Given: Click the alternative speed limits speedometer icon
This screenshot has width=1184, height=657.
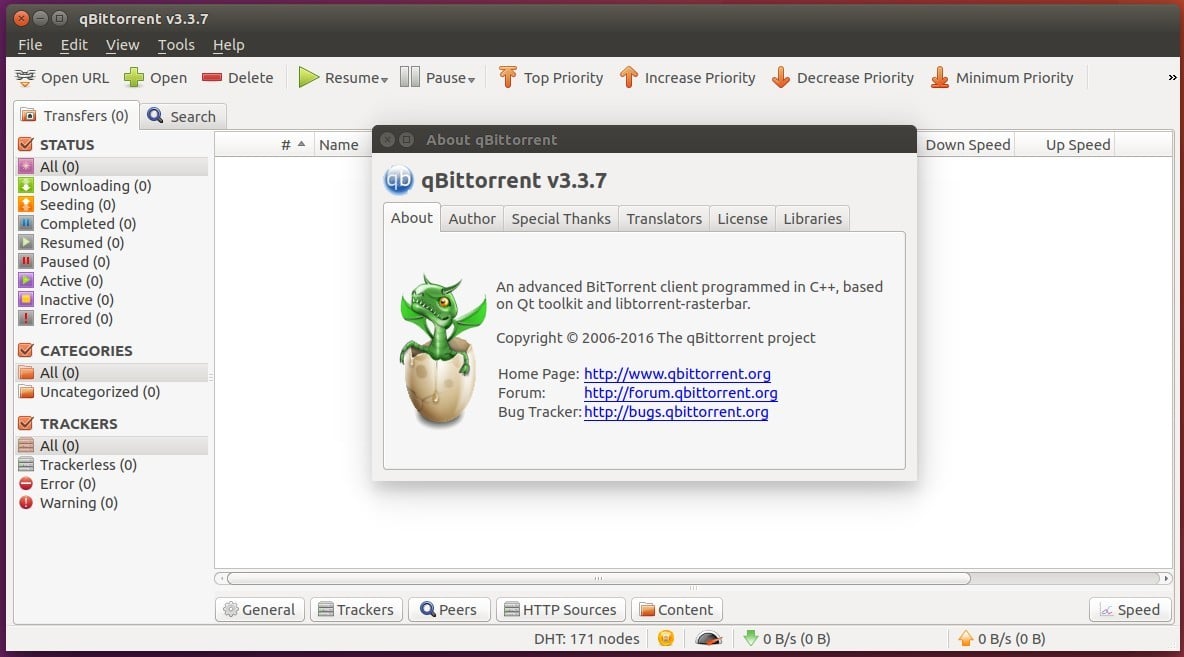Looking at the screenshot, I should [x=708, y=638].
